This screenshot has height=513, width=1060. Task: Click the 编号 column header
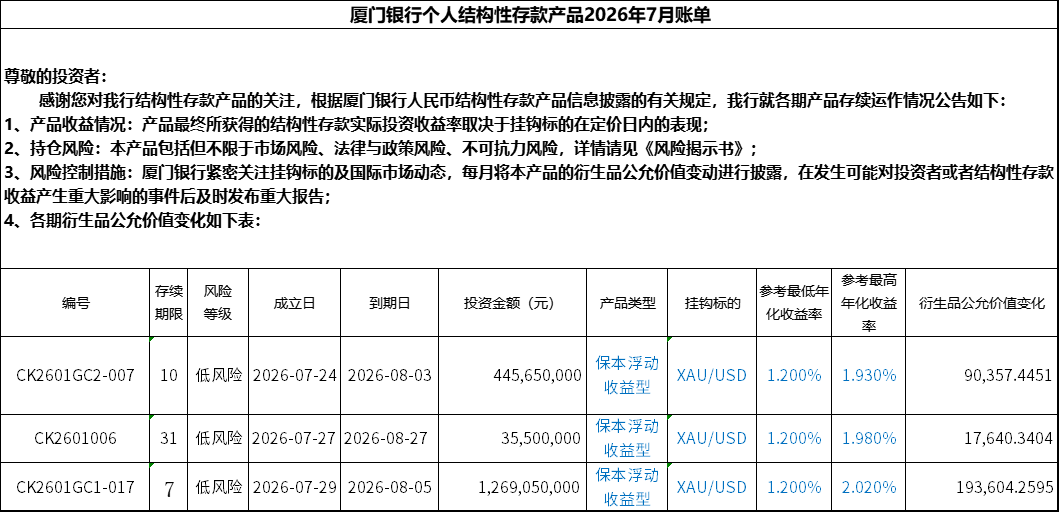[75, 303]
